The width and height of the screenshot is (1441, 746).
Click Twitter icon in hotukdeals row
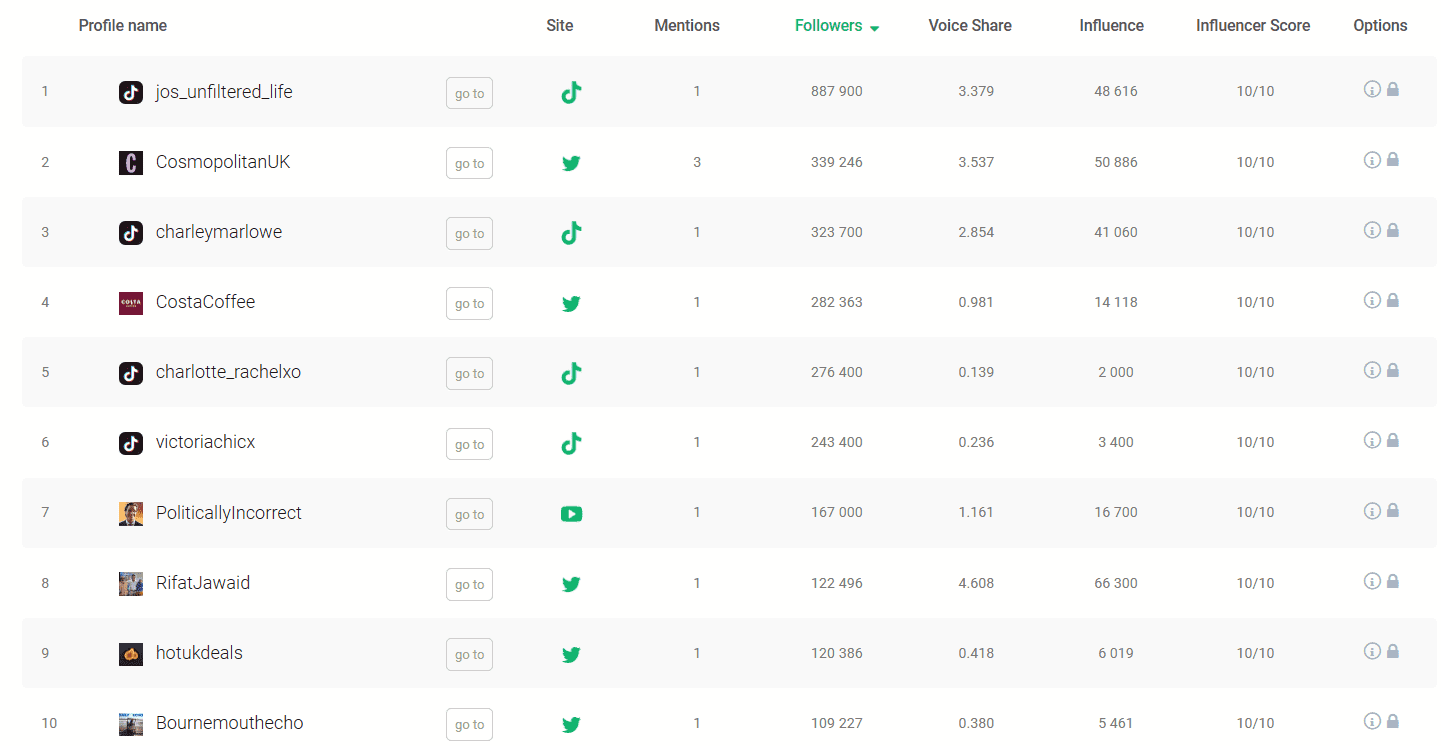571,655
